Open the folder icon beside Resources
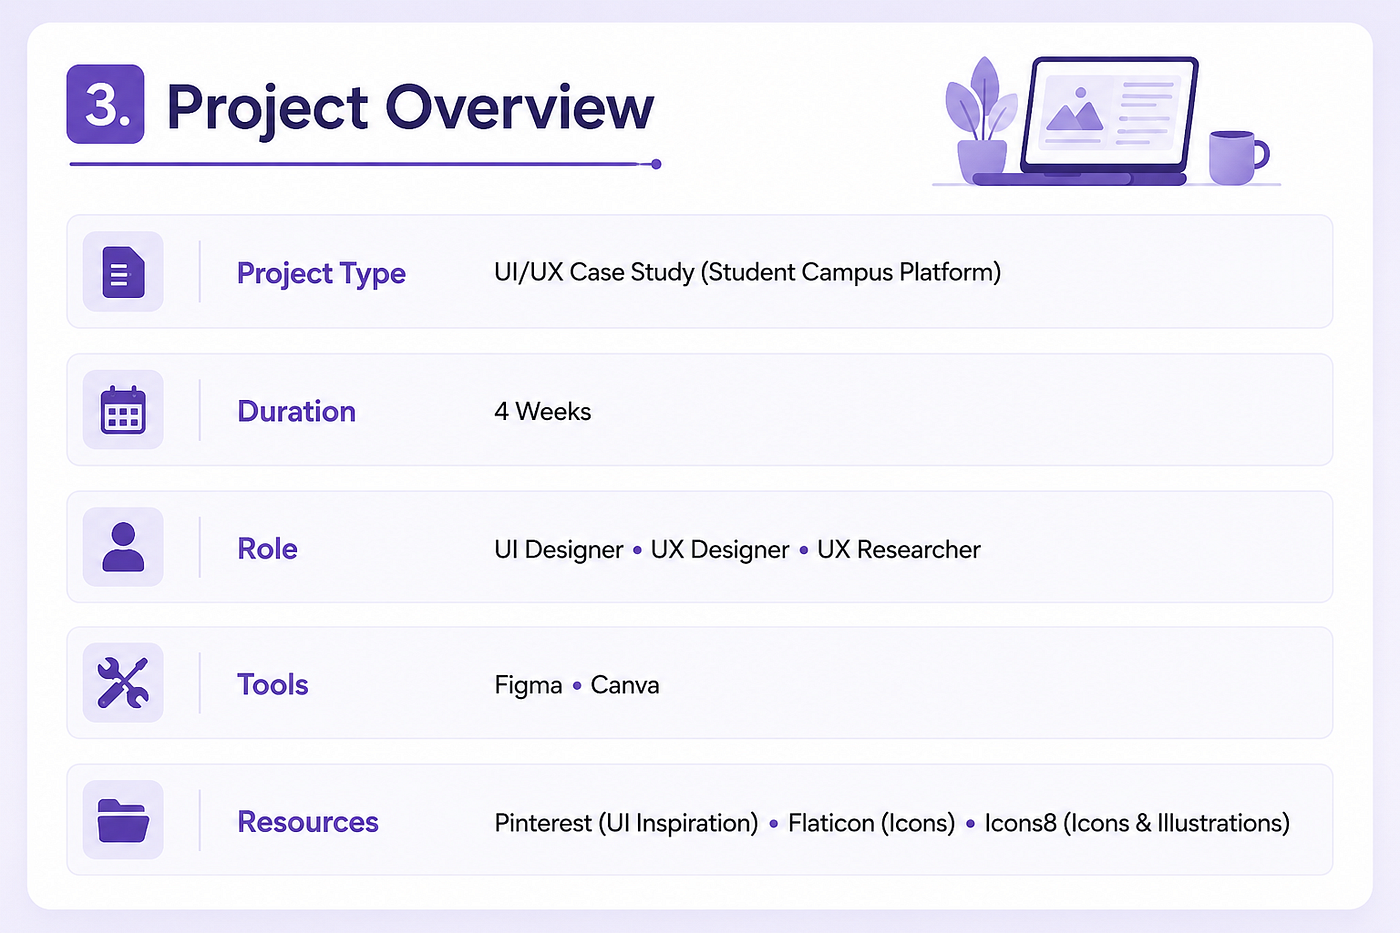Screen dimensions: 1400x933 click(x=123, y=820)
